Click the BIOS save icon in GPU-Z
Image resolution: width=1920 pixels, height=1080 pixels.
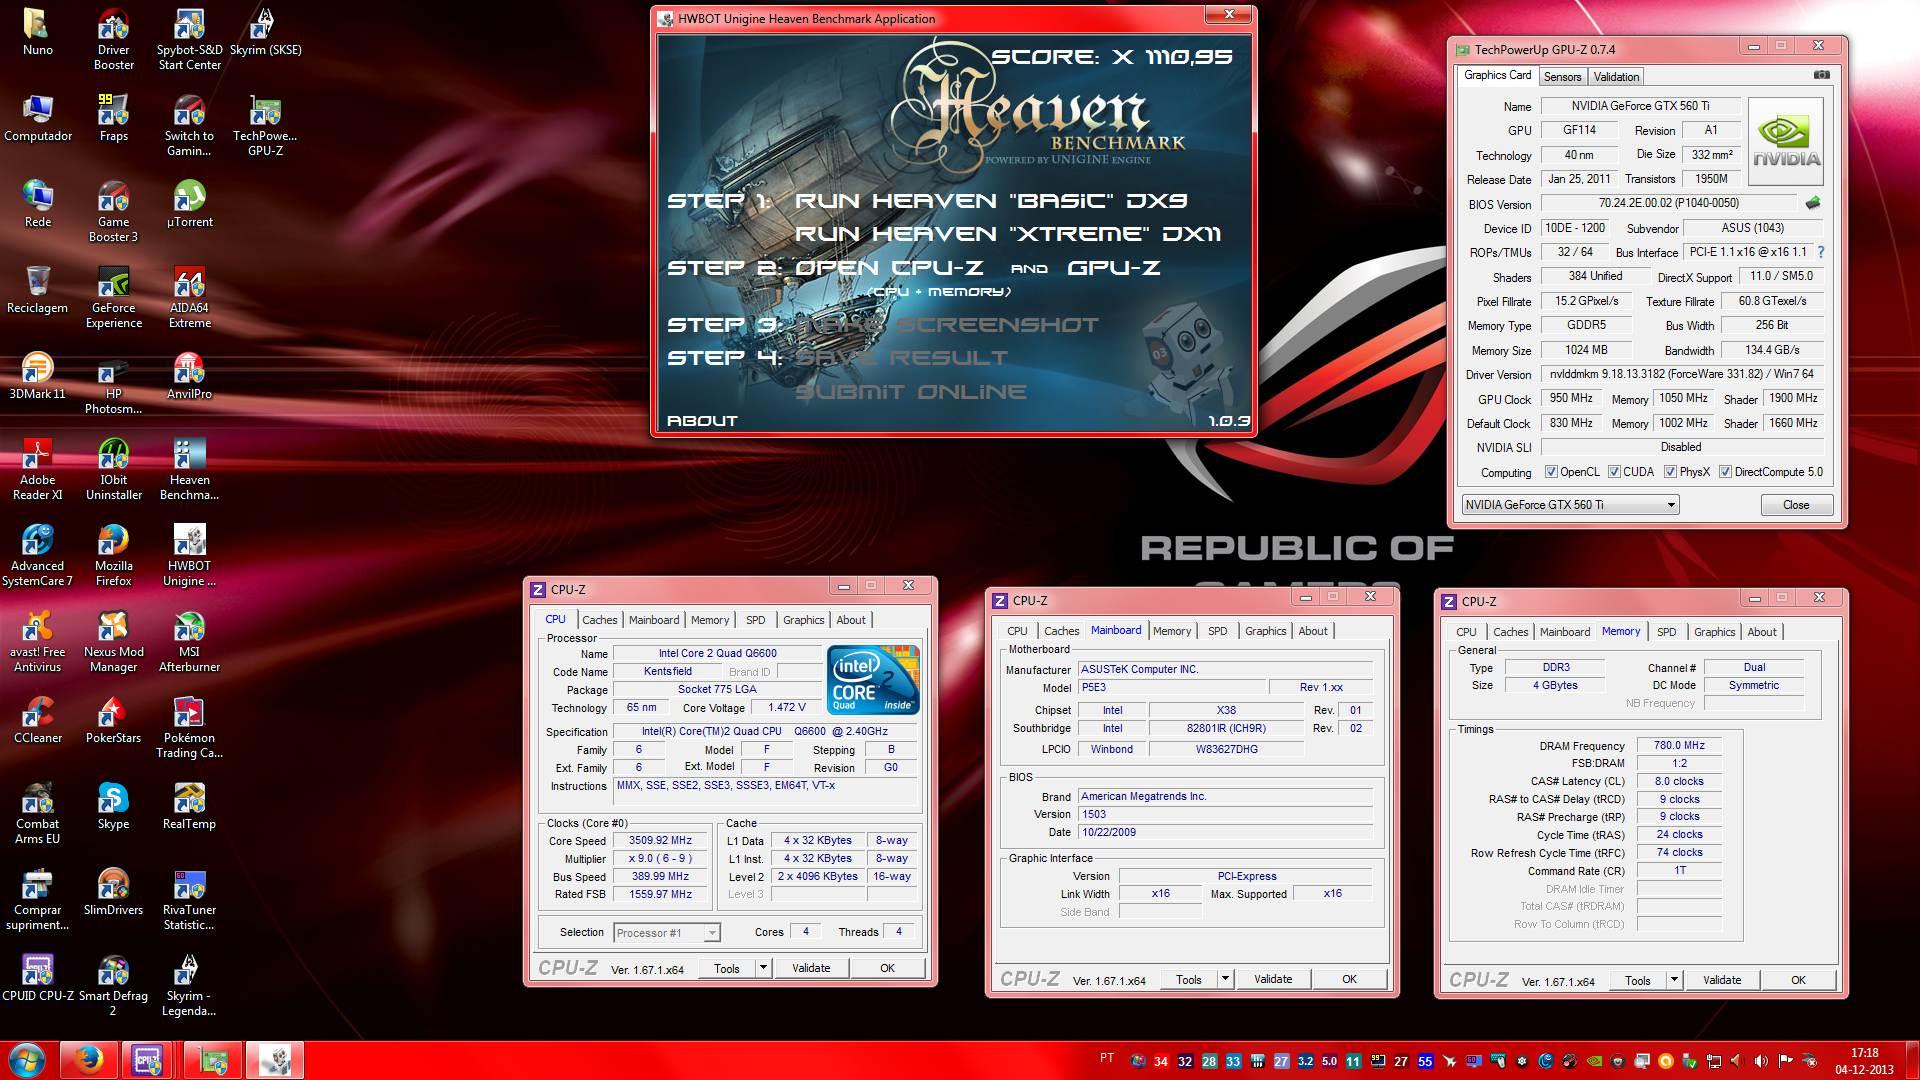(1813, 203)
